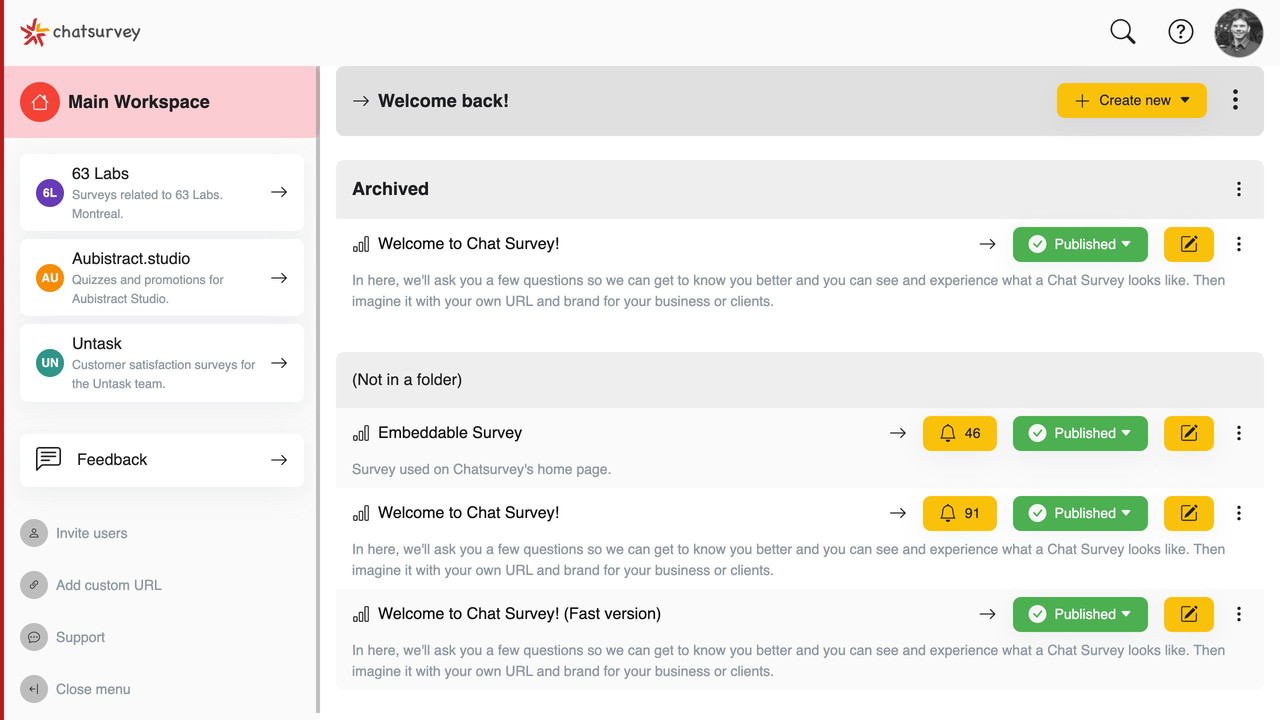Click the edit icon for Fast version survey
Image resolution: width=1280 pixels, height=720 pixels.
(1189, 614)
